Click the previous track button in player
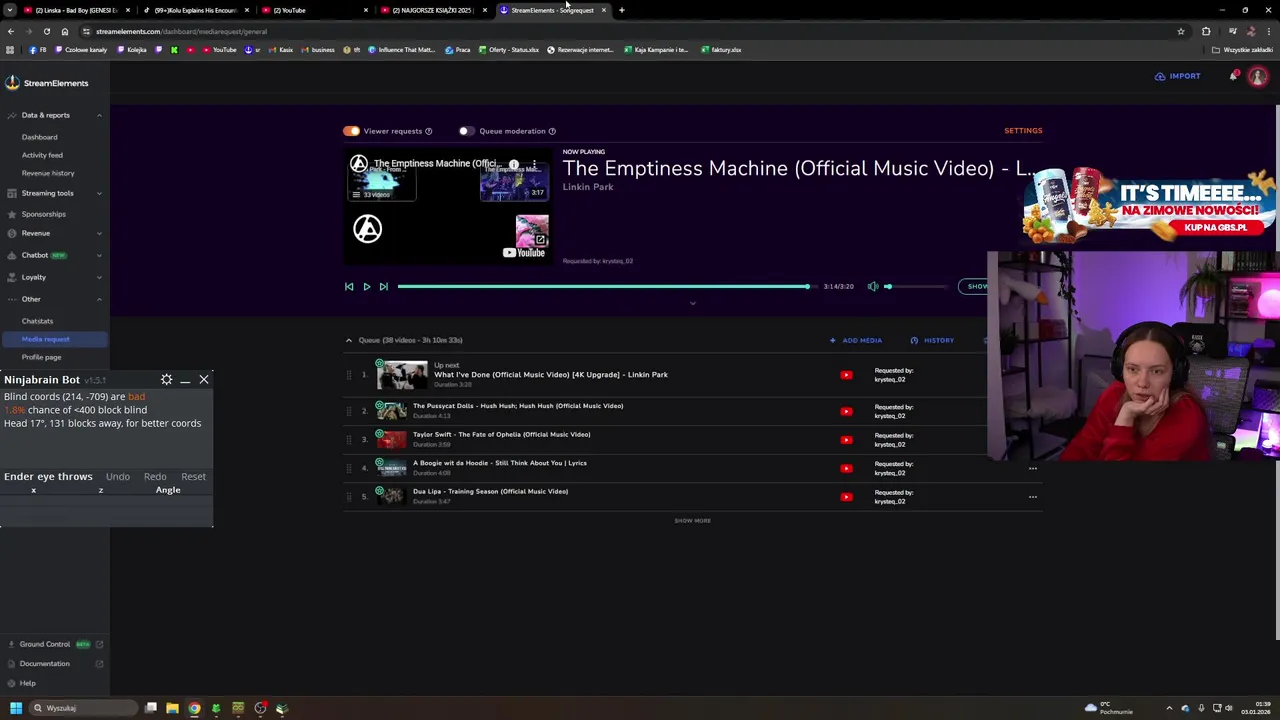Screen dimensions: 1280x720 click(x=349, y=287)
